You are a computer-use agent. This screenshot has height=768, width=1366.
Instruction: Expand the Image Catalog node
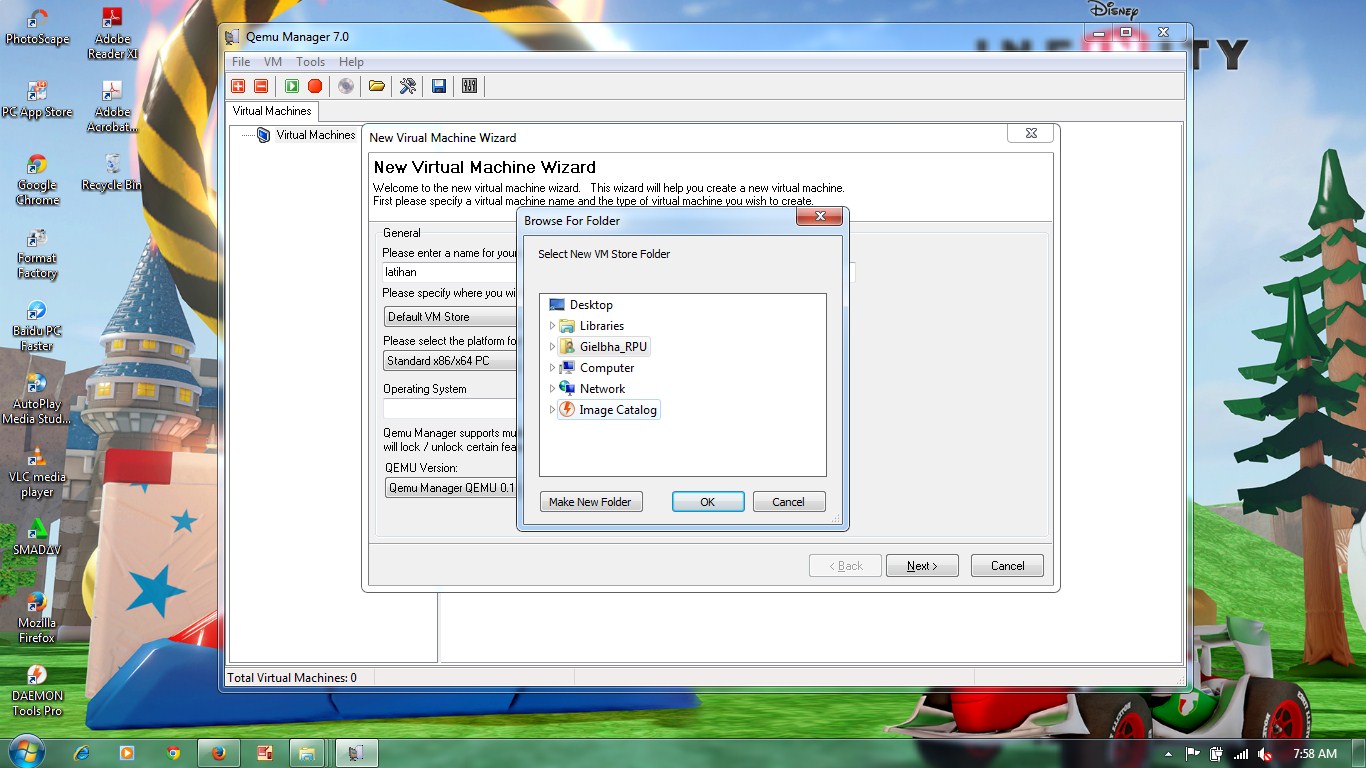coord(552,410)
